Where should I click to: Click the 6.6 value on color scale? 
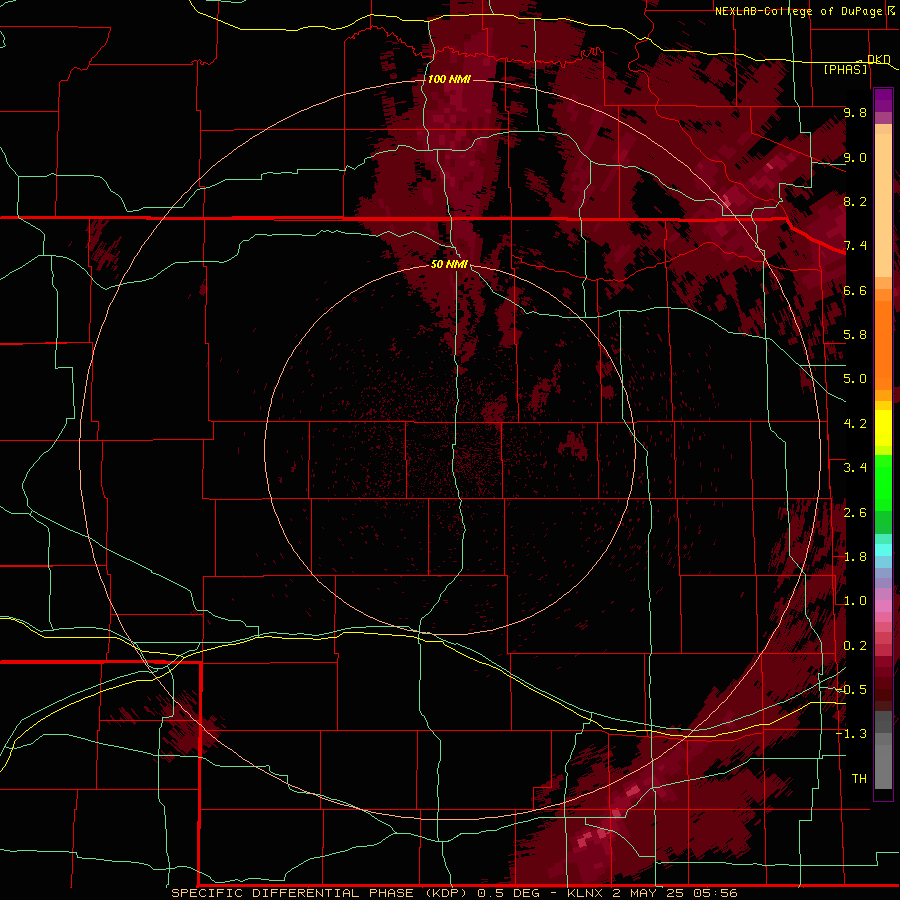(x=855, y=290)
